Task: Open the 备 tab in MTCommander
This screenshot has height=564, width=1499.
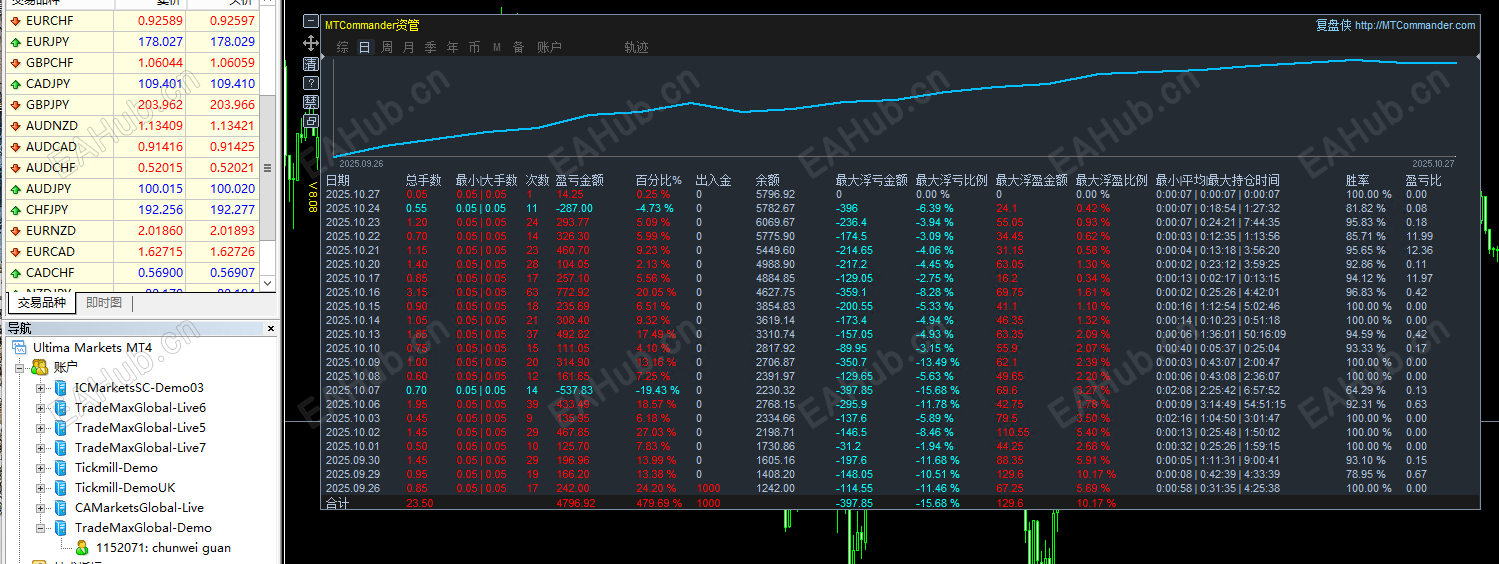Action: click(x=519, y=47)
